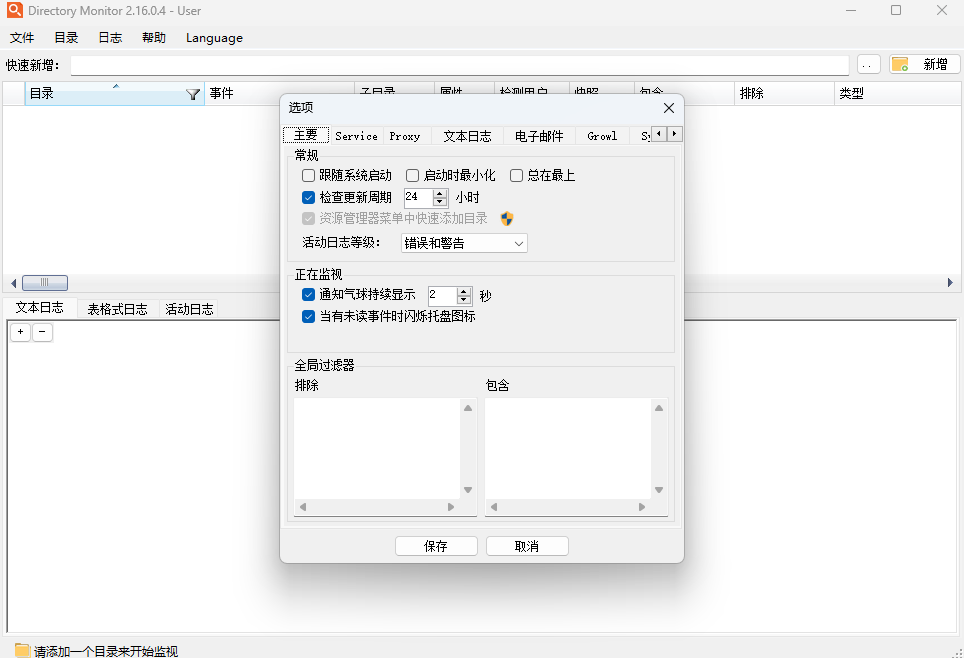Click the folder icon on 新增 button
This screenshot has height=658, width=964.
[x=901, y=65]
